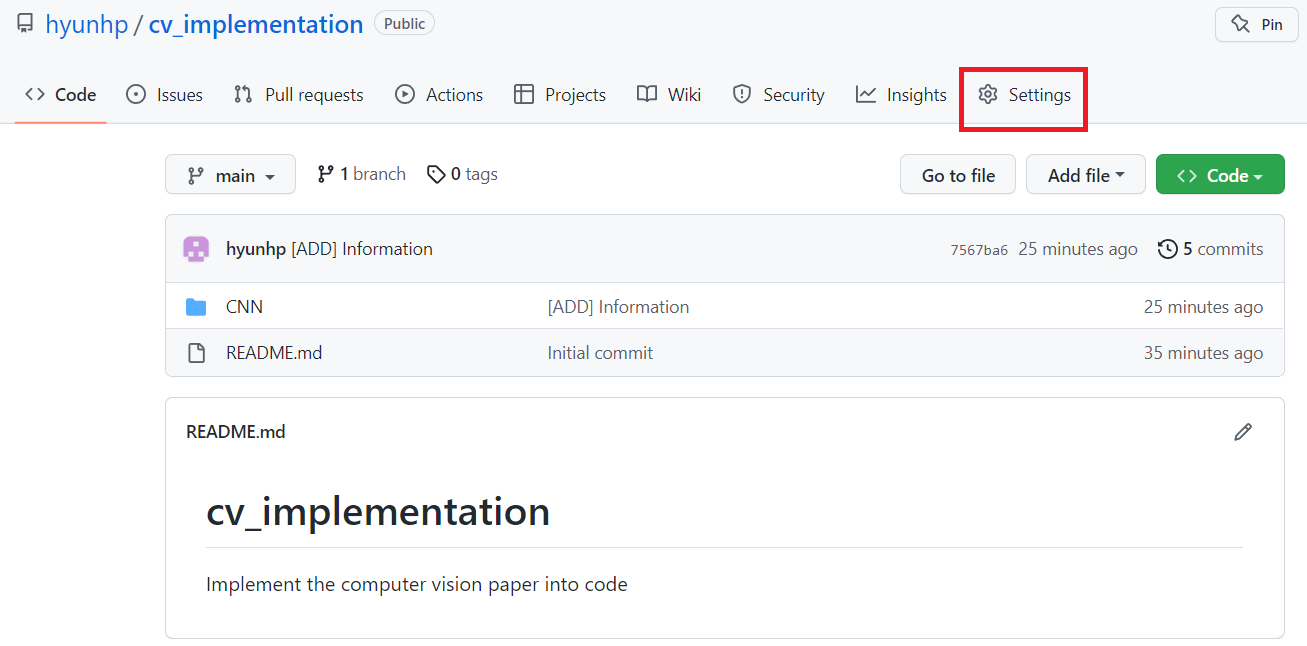
Task: Open the CNN row's [ADD] Information commit
Action: (x=618, y=307)
